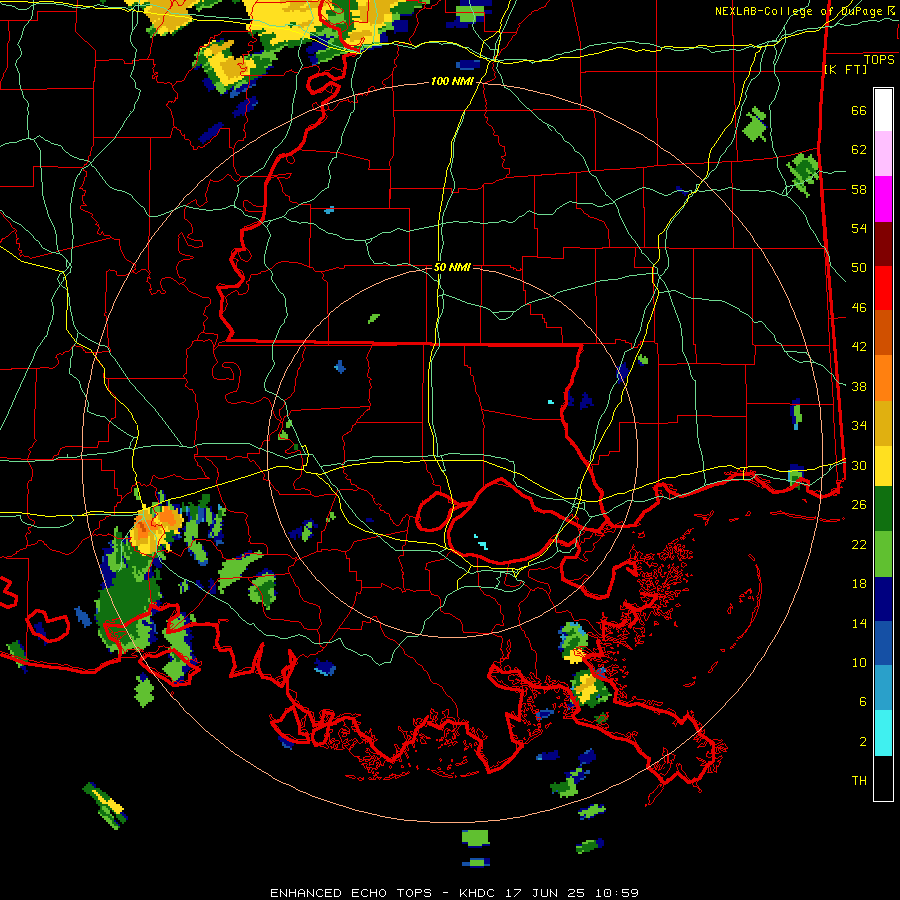This screenshot has width=900, height=900.
Task: Click the 46 legend value
Action: [x=859, y=307]
